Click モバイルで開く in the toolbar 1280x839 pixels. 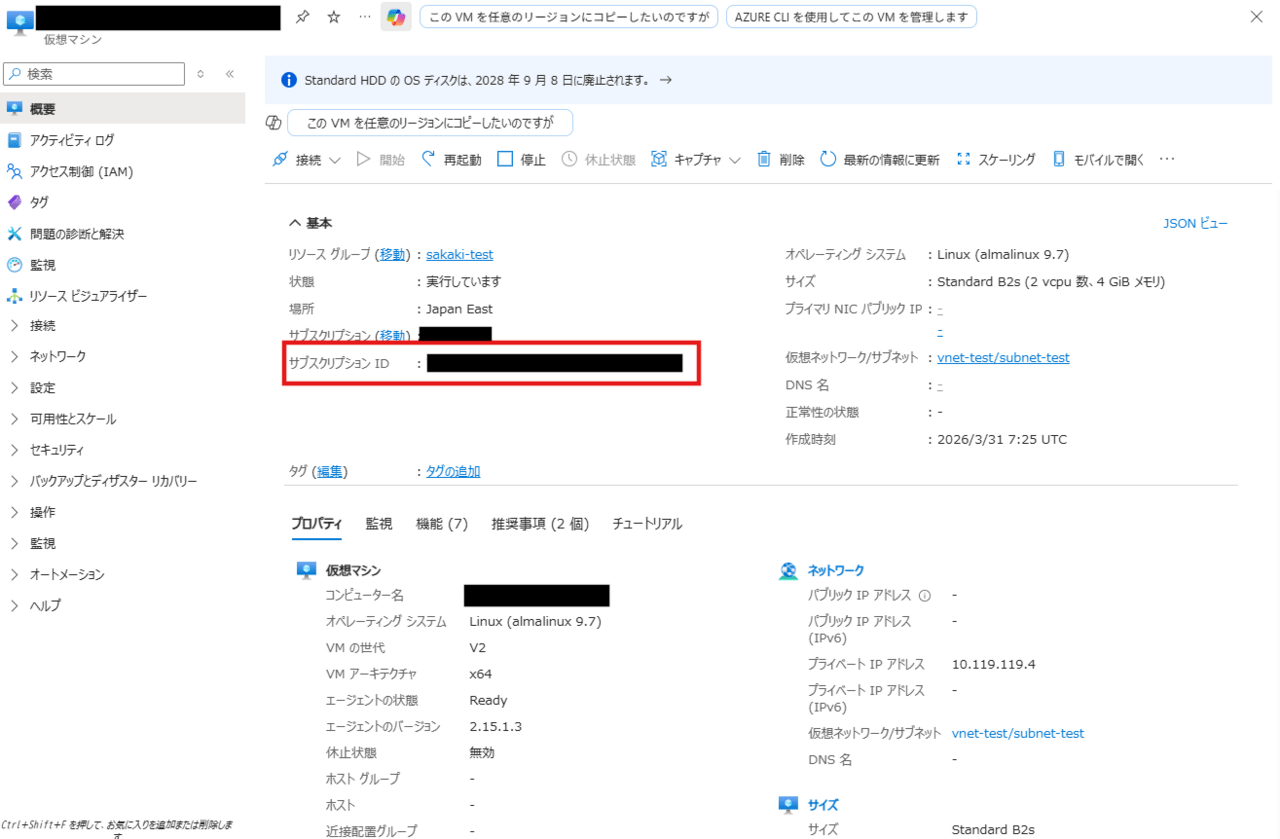click(1098, 160)
